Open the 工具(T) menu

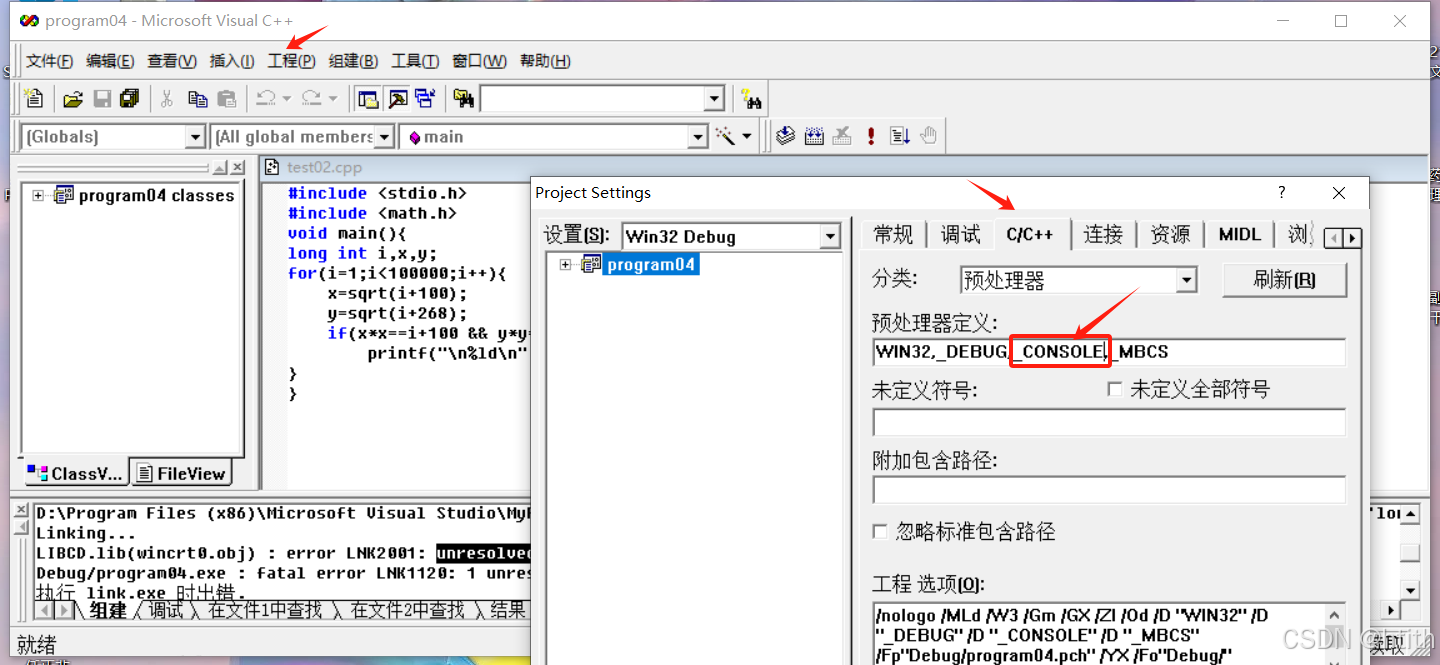tap(415, 61)
